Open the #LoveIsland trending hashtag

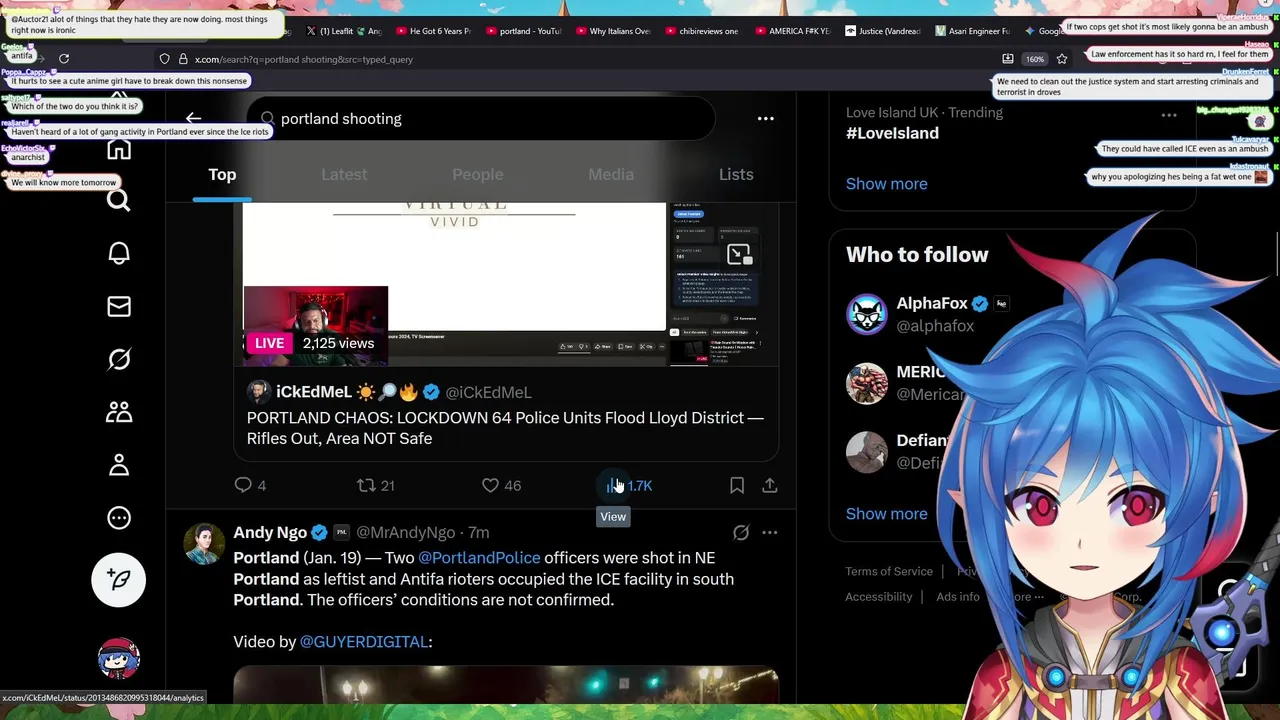click(x=892, y=133)
